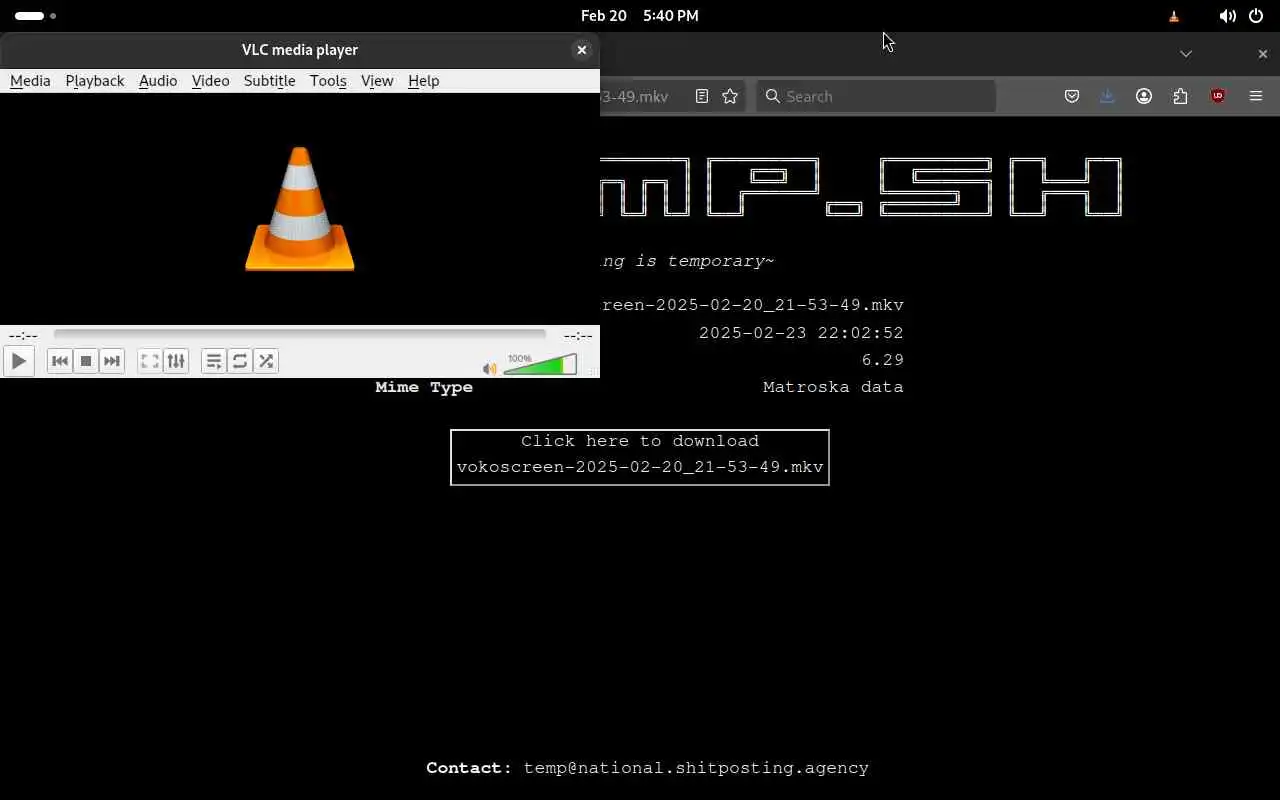Open VLC Playback menu
1280x800 pixels.
95,81
